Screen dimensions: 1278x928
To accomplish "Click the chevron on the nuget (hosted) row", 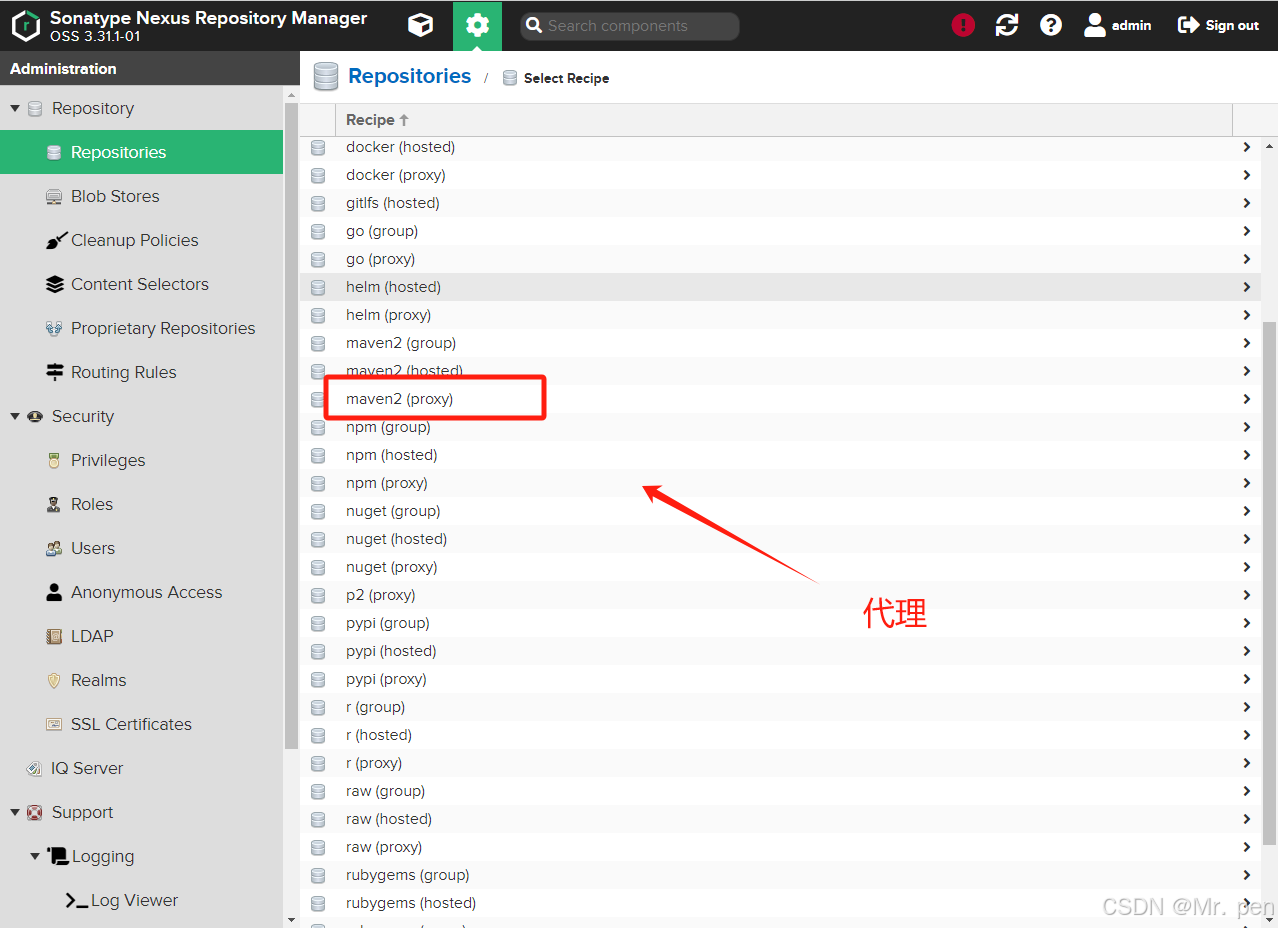I will [1247, 539].
